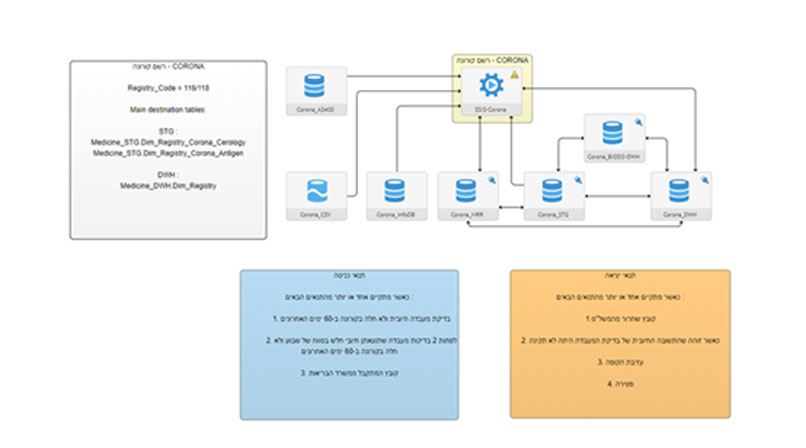This screenshot has width=806, height=448.
Task: Click the Corona_AS400 node label
Action: [x=316, y=107]
